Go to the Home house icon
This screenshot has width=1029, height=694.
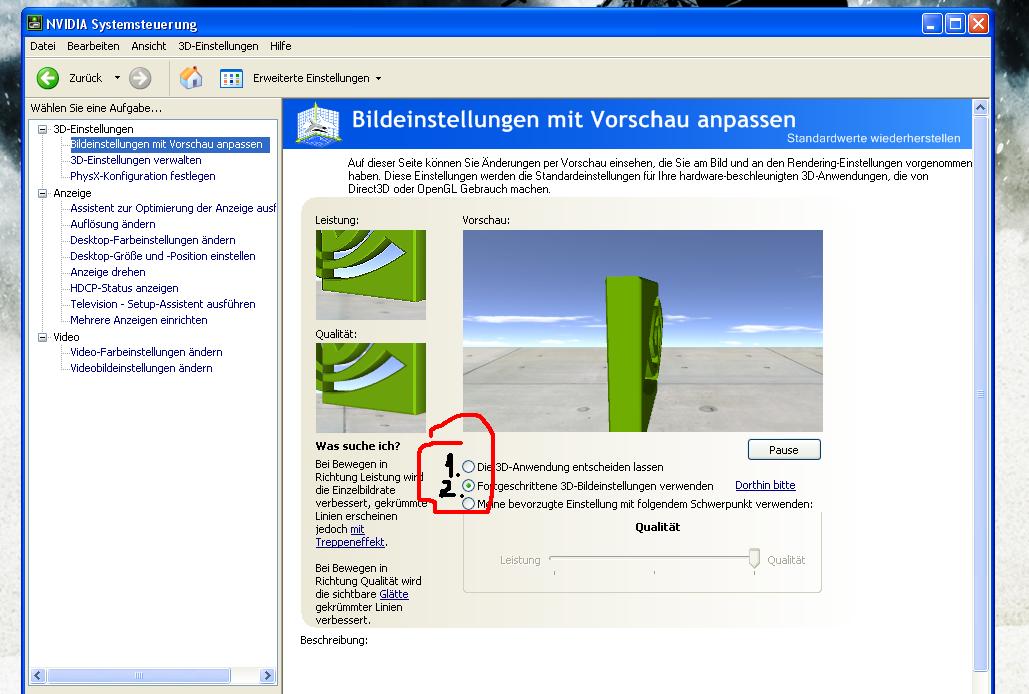191,78
